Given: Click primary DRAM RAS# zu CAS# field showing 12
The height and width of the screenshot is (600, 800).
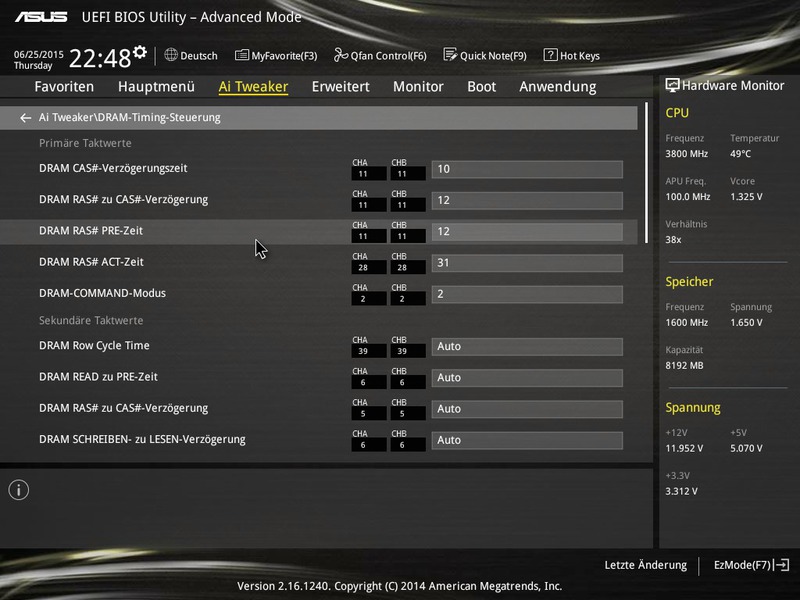Looking at the screenshot, I should (x=527, y=201).
